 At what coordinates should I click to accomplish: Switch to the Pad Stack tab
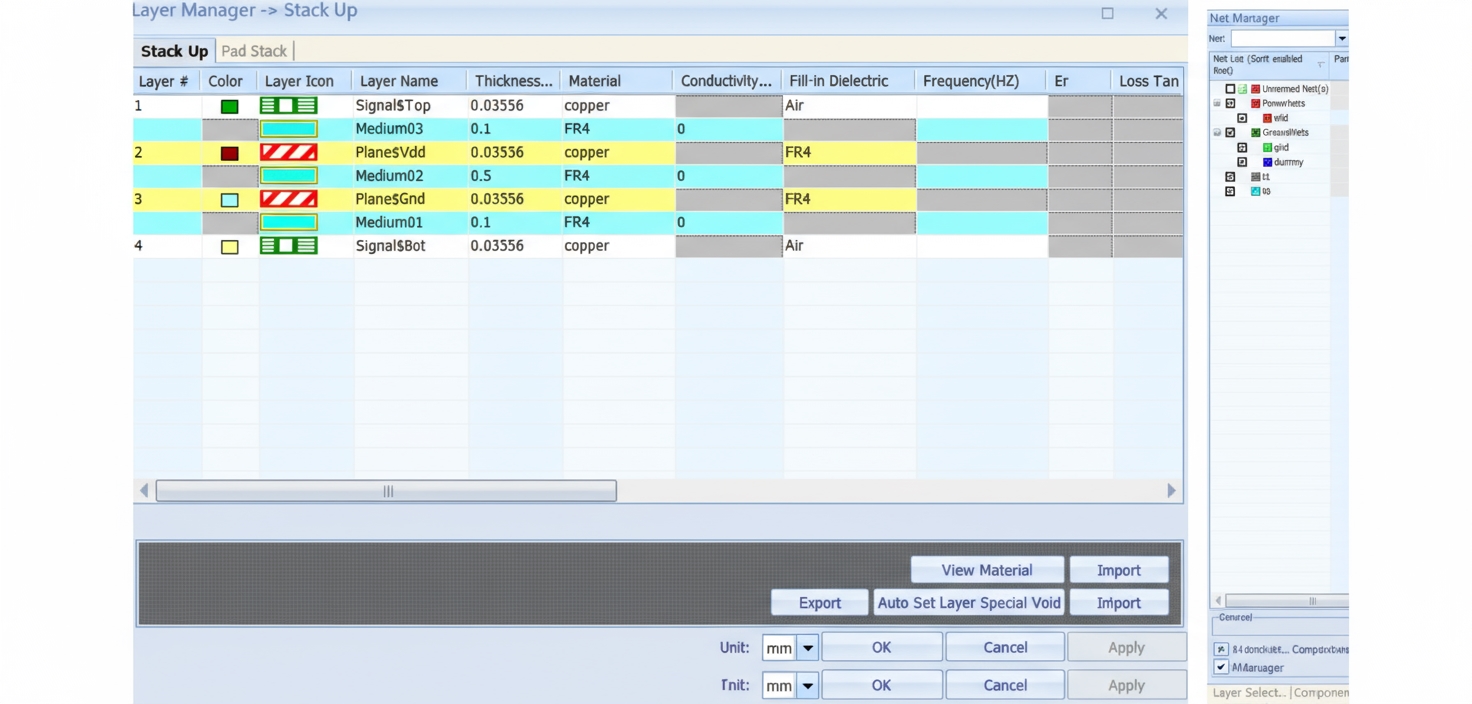point(254,50)
